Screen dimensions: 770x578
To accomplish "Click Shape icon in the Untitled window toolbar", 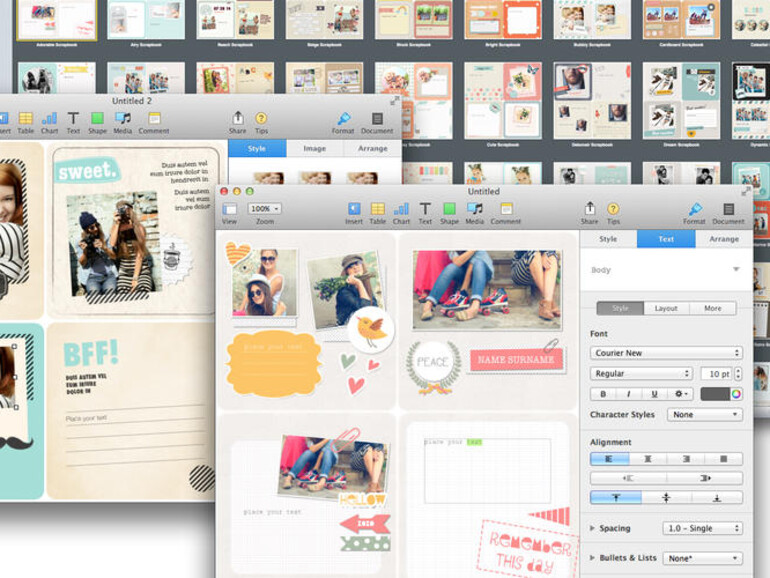I will pos(449,209).
